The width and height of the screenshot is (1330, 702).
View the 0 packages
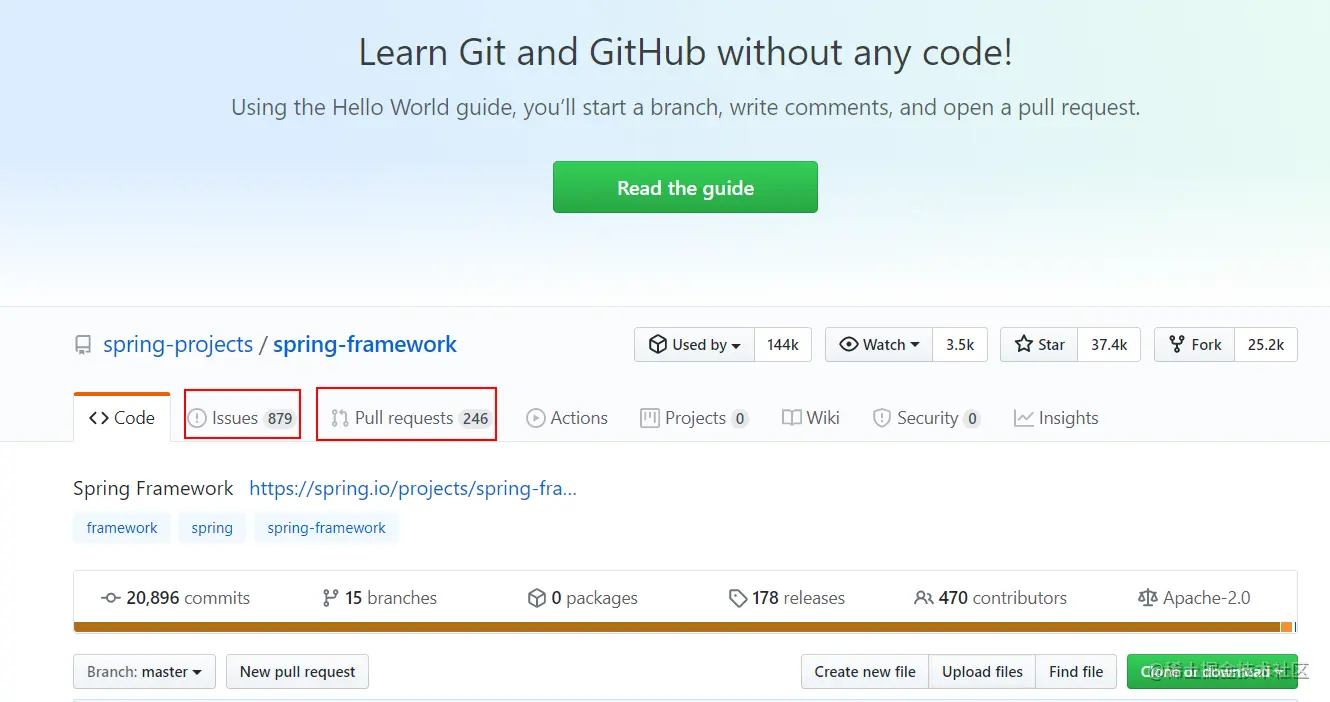[x=583, y=598]
